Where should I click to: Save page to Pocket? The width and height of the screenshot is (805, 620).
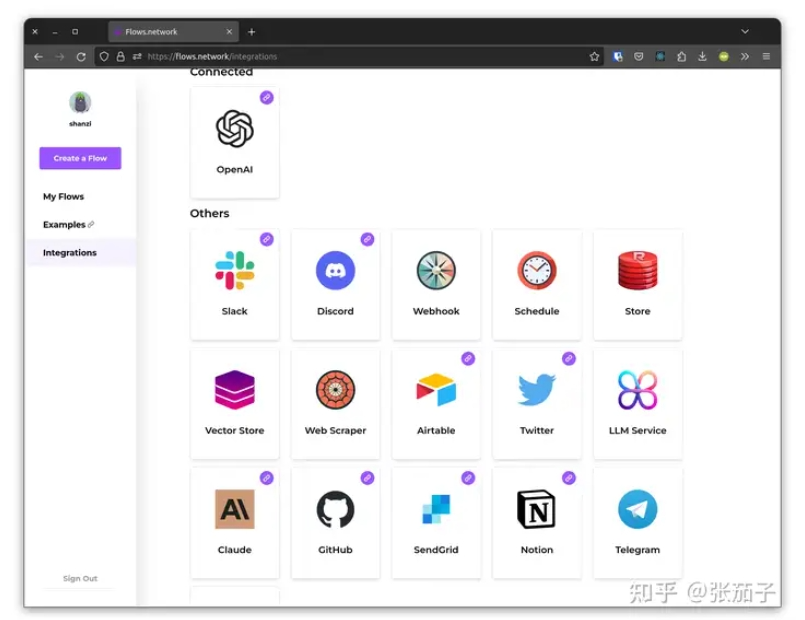click(639, 56)
